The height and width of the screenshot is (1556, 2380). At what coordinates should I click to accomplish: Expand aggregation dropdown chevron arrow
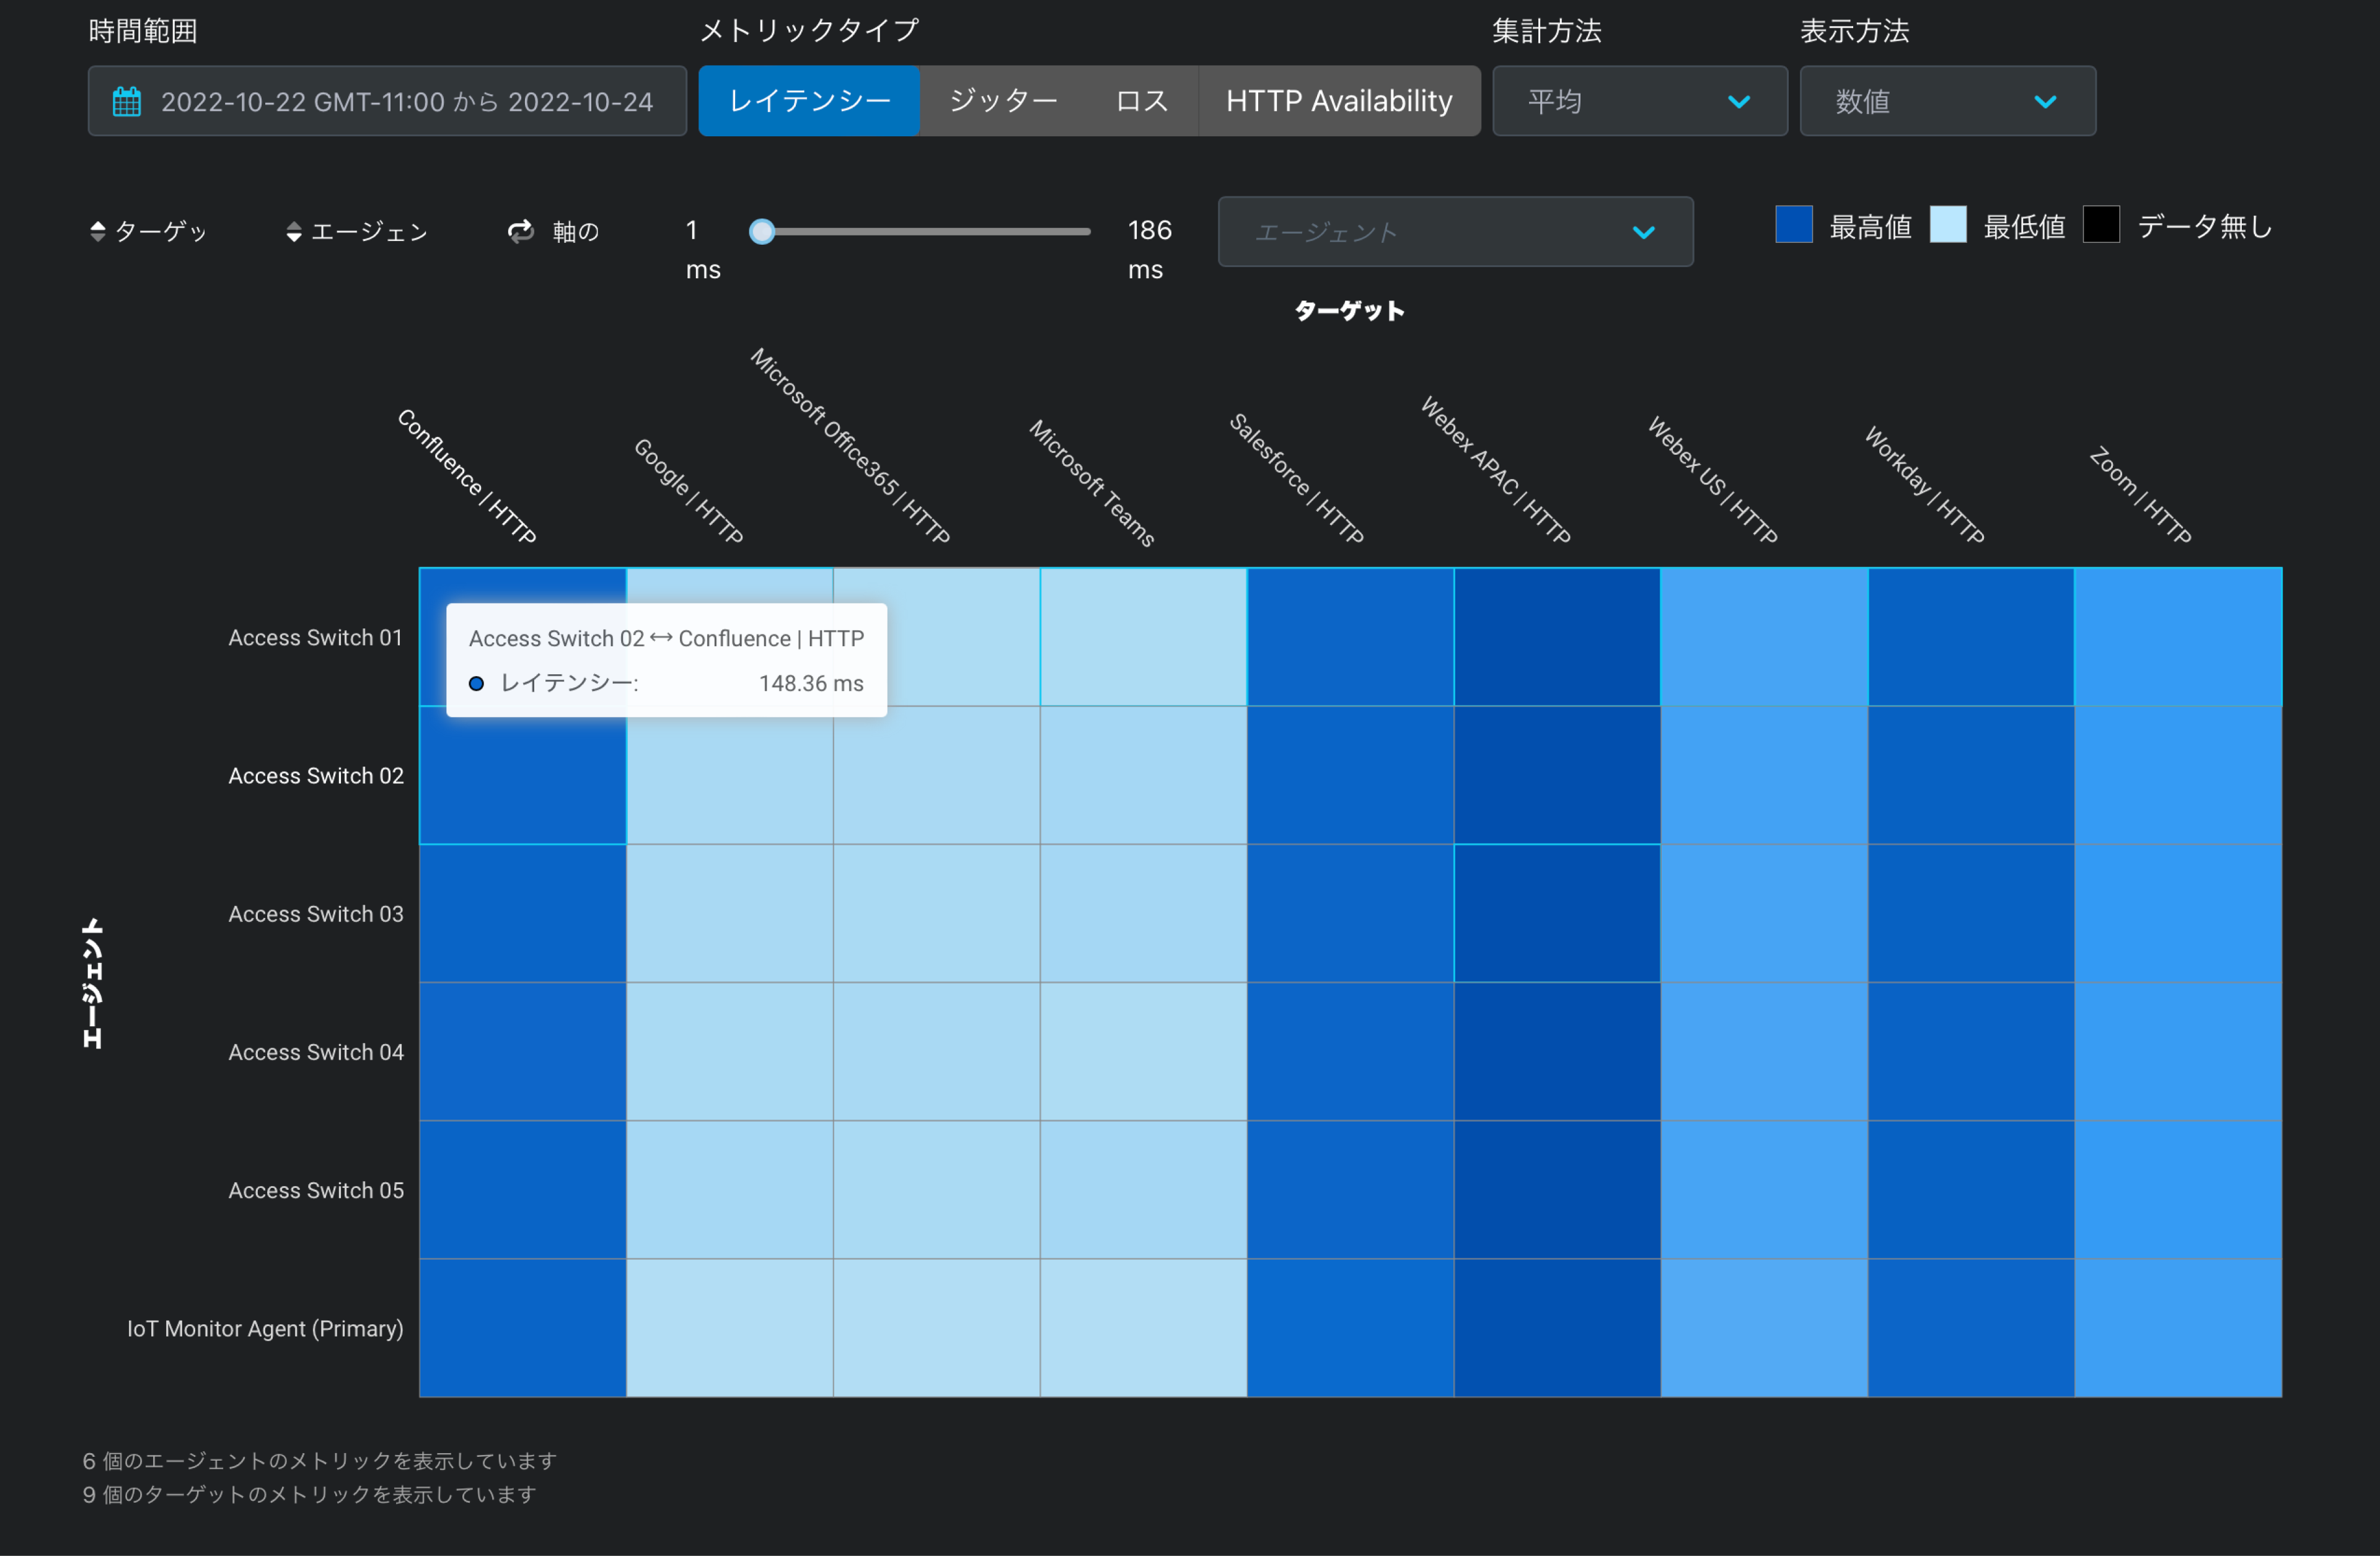click(1739, 102)
